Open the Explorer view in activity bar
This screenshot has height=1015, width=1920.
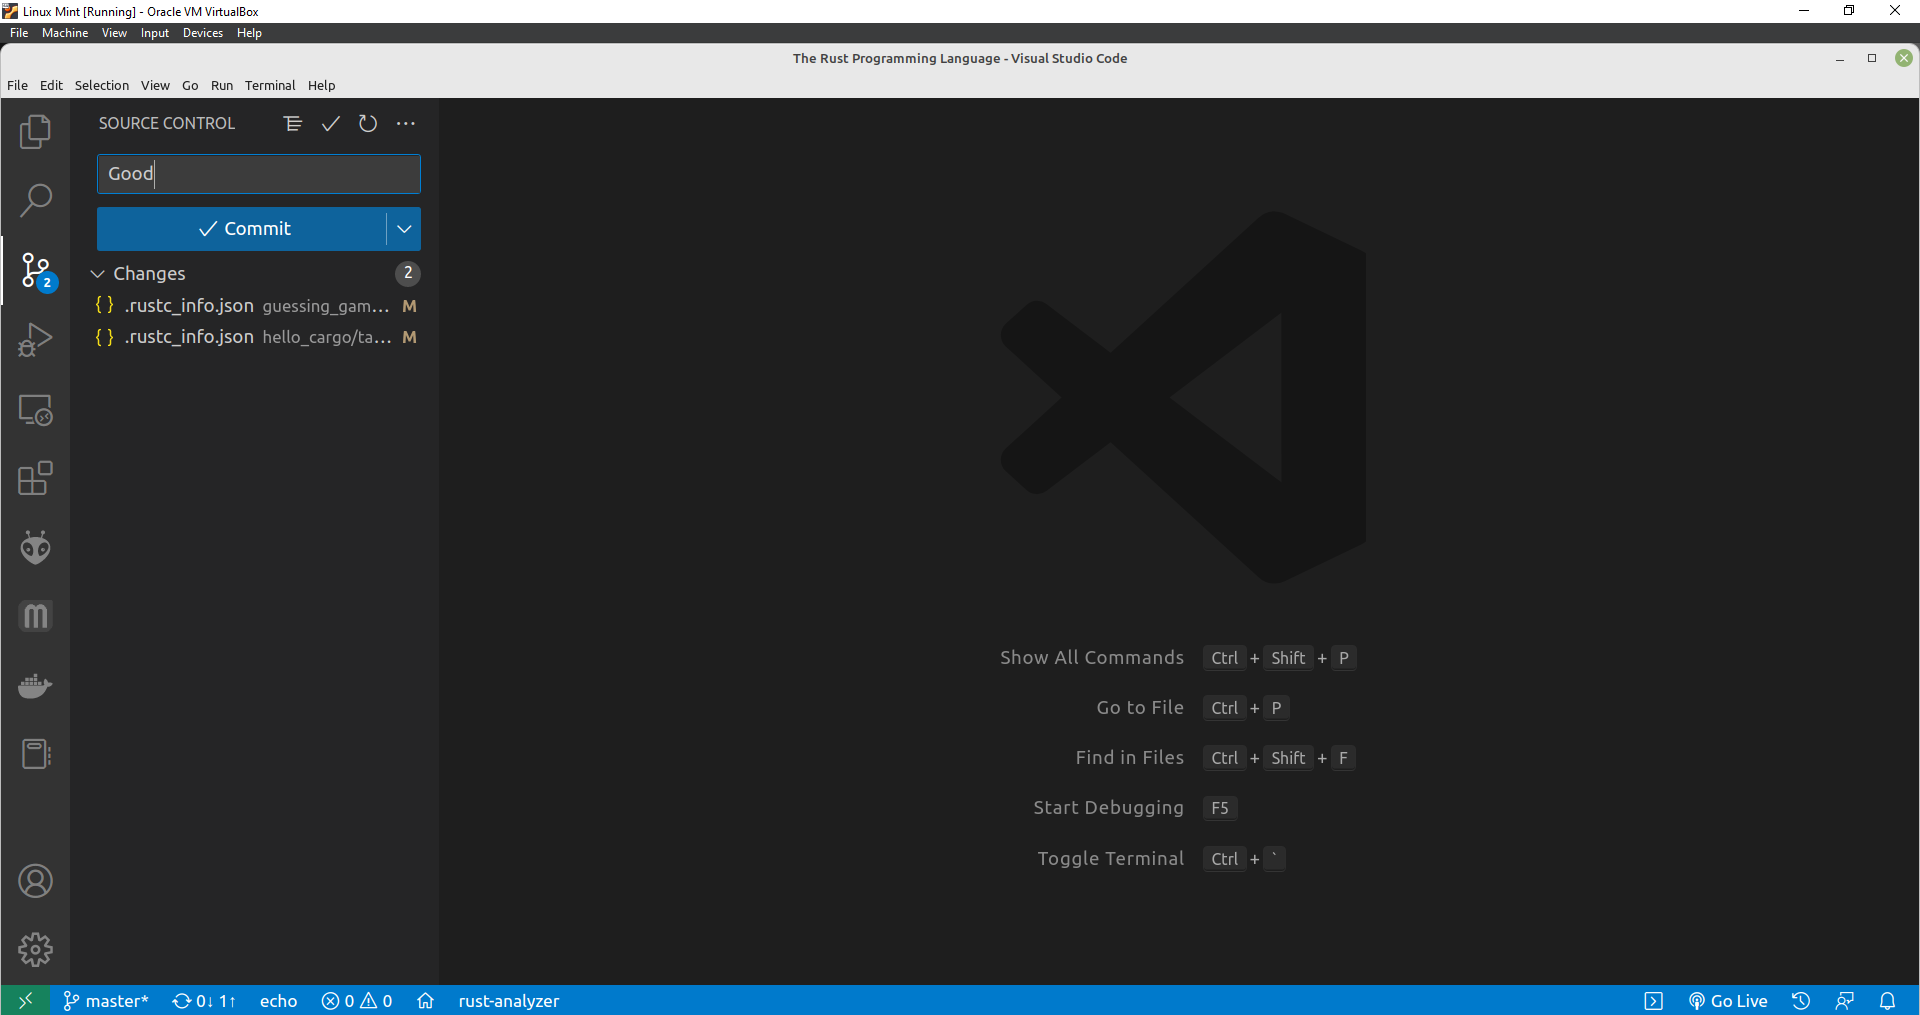(x=35, y=131)
